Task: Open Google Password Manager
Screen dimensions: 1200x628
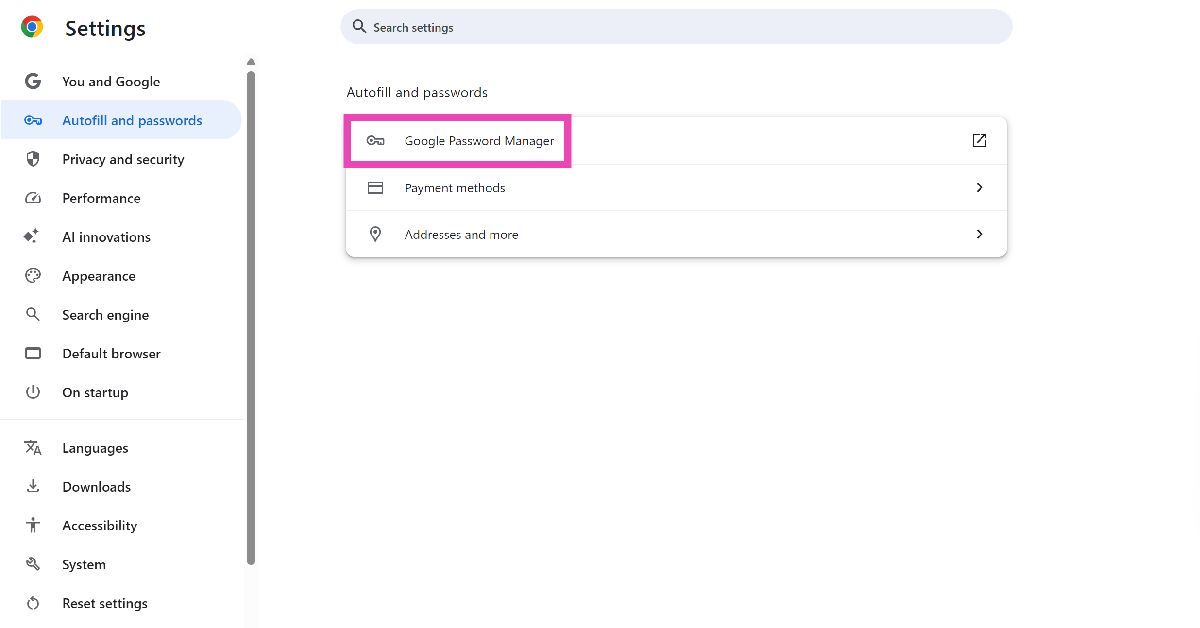Action: coord(676,141)
